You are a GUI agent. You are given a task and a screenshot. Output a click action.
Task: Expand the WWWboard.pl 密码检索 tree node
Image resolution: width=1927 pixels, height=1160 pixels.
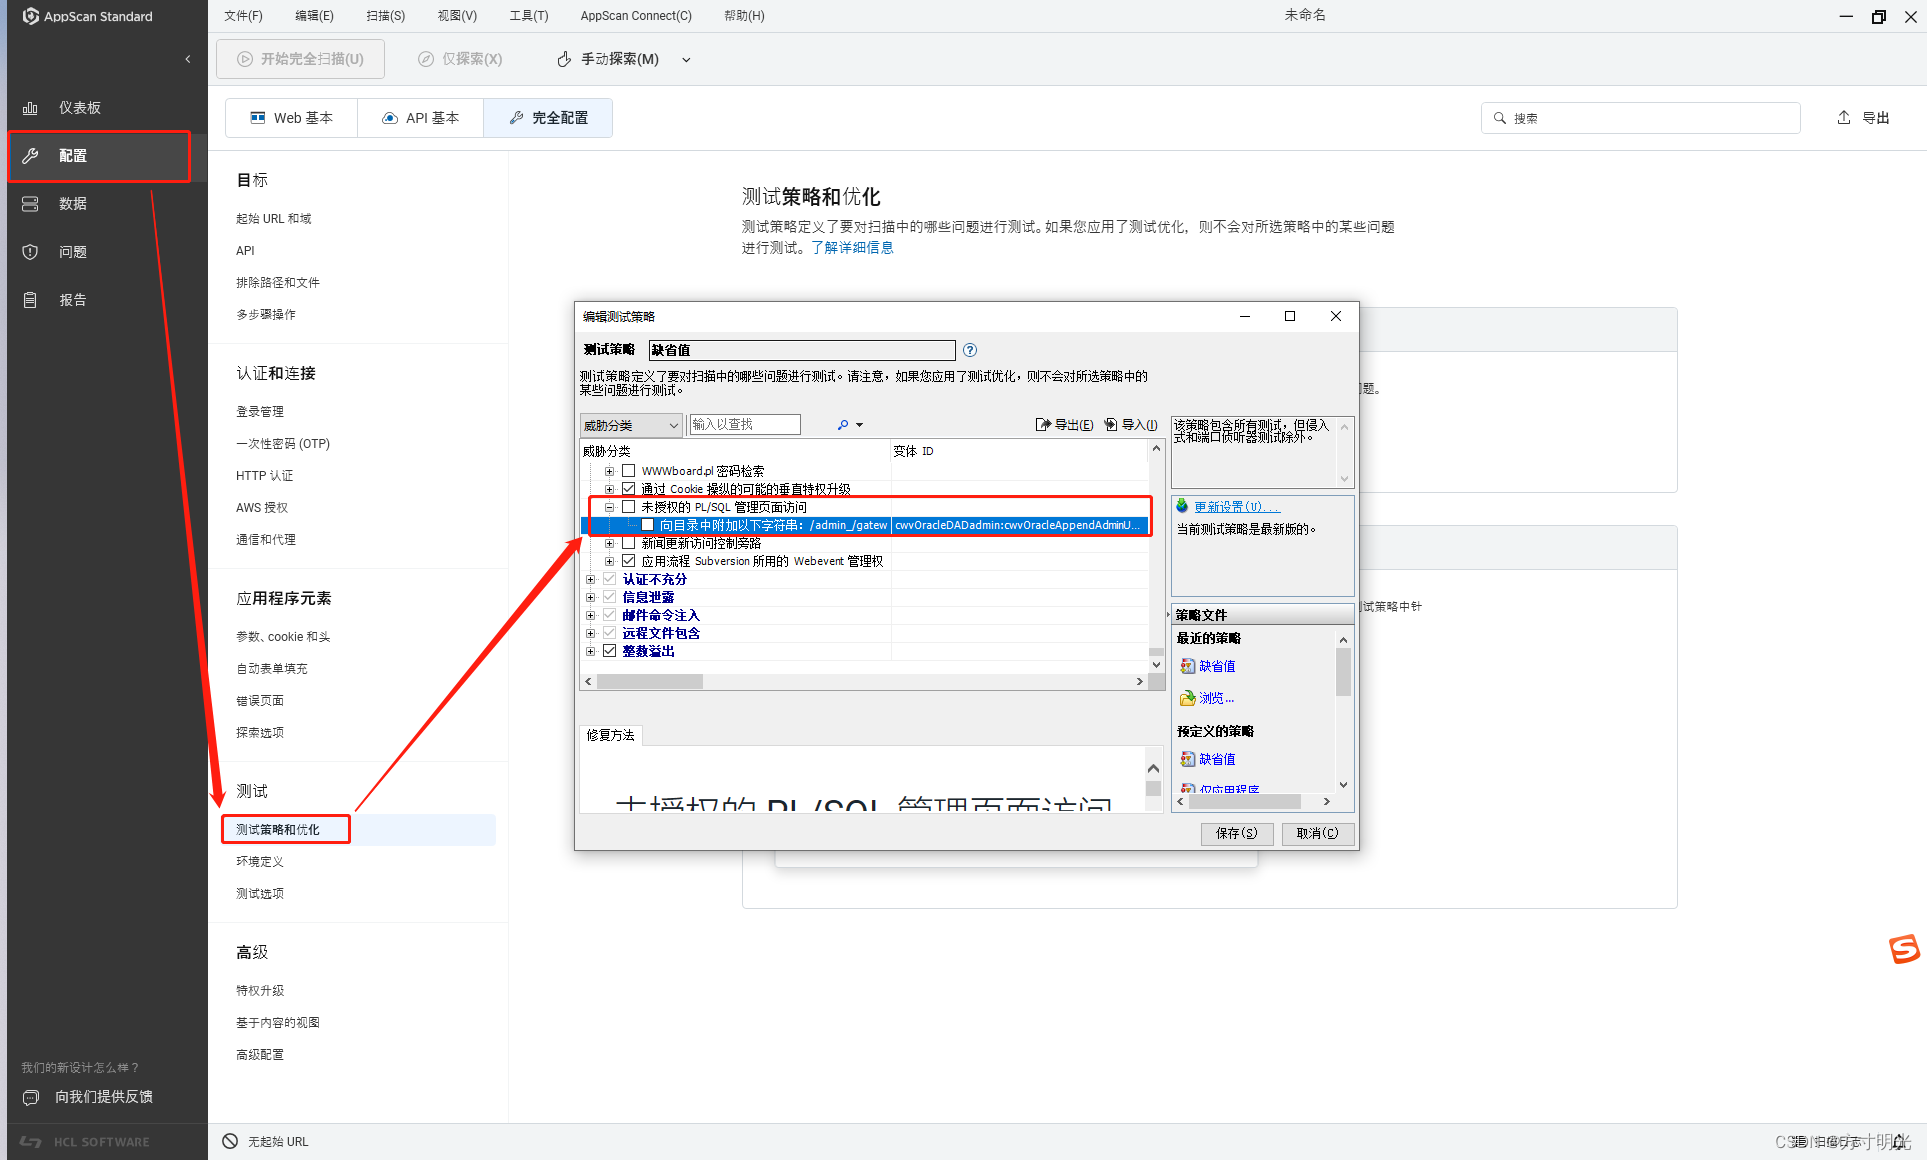(609, 471)
